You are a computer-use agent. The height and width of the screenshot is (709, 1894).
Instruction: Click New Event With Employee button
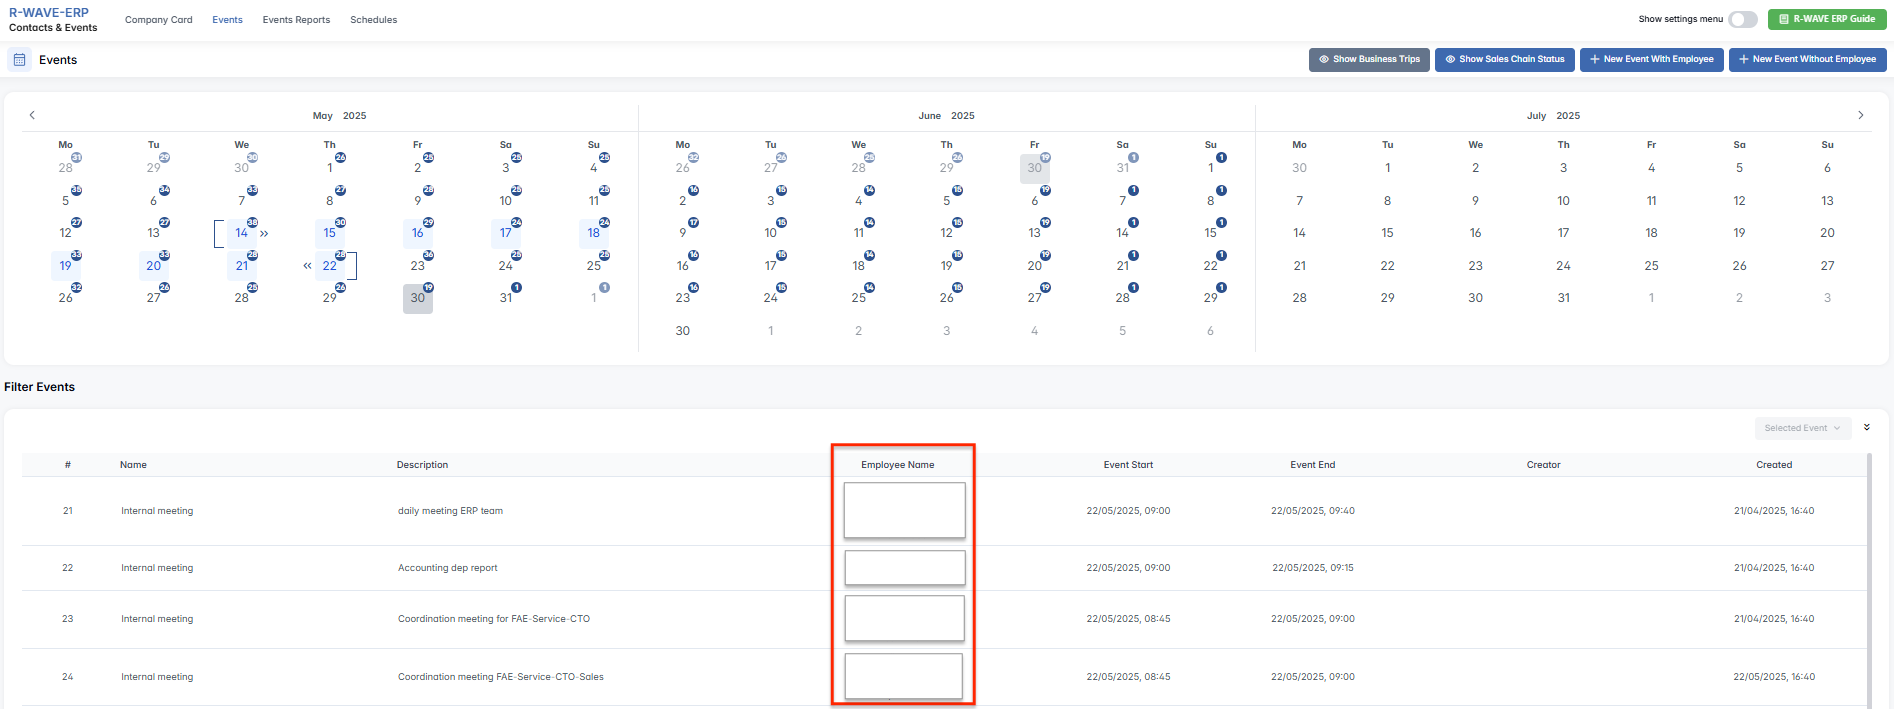1651,59
